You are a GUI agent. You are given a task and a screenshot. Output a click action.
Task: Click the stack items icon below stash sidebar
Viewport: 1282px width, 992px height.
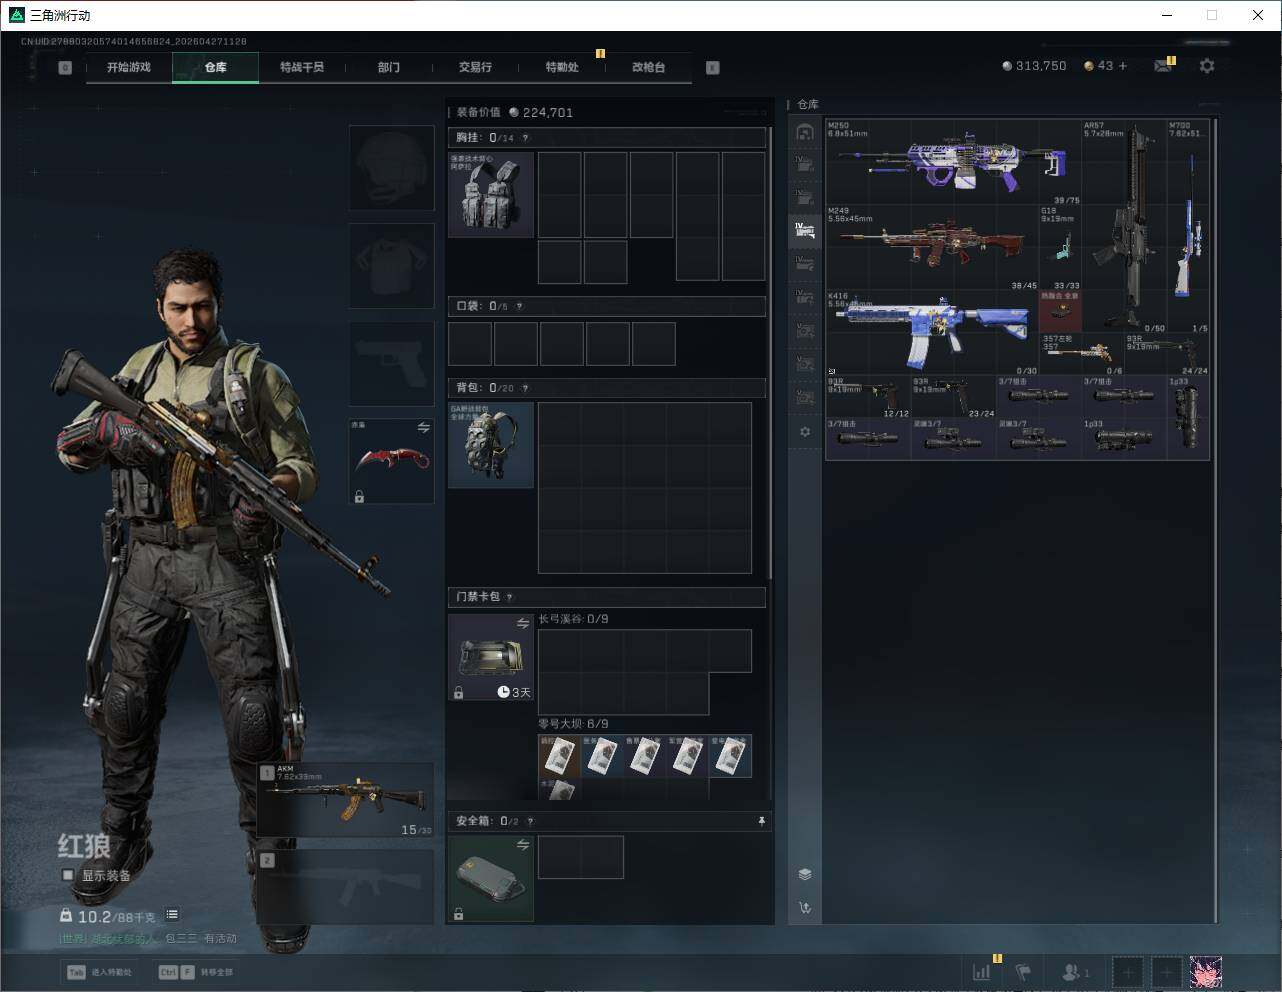coord(805,874)
